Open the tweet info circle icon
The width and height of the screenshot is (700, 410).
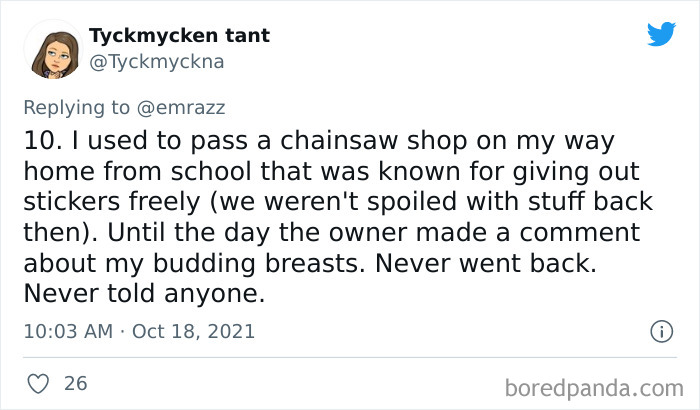click(x=660, y=331)
